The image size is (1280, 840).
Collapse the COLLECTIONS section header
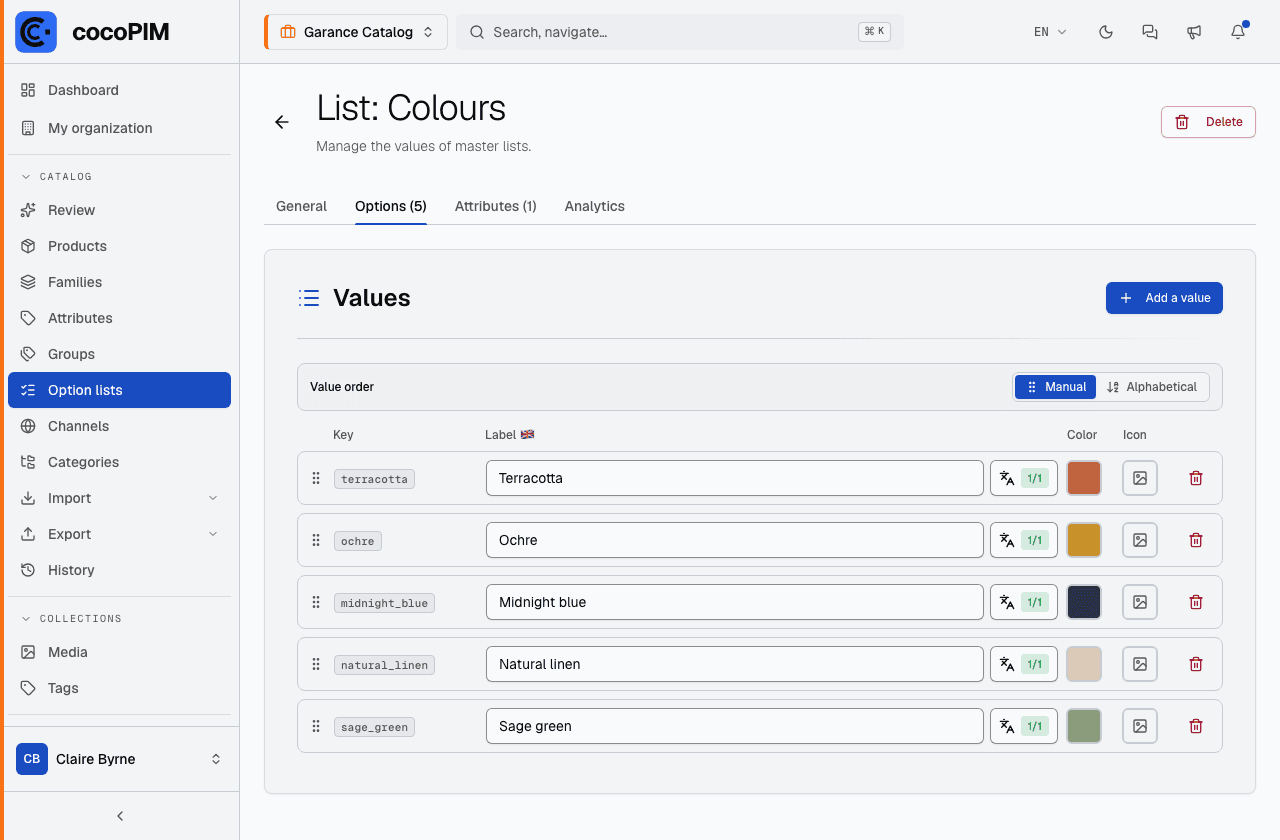click(x=71, y=618)
